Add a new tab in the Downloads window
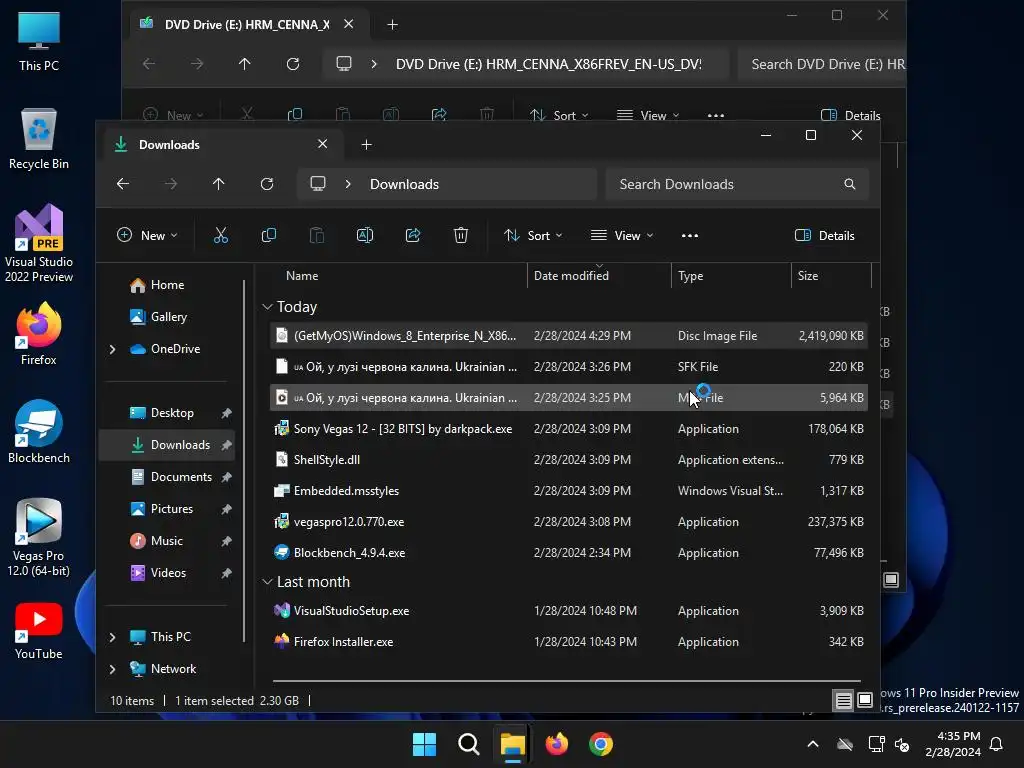 point(367,145)
